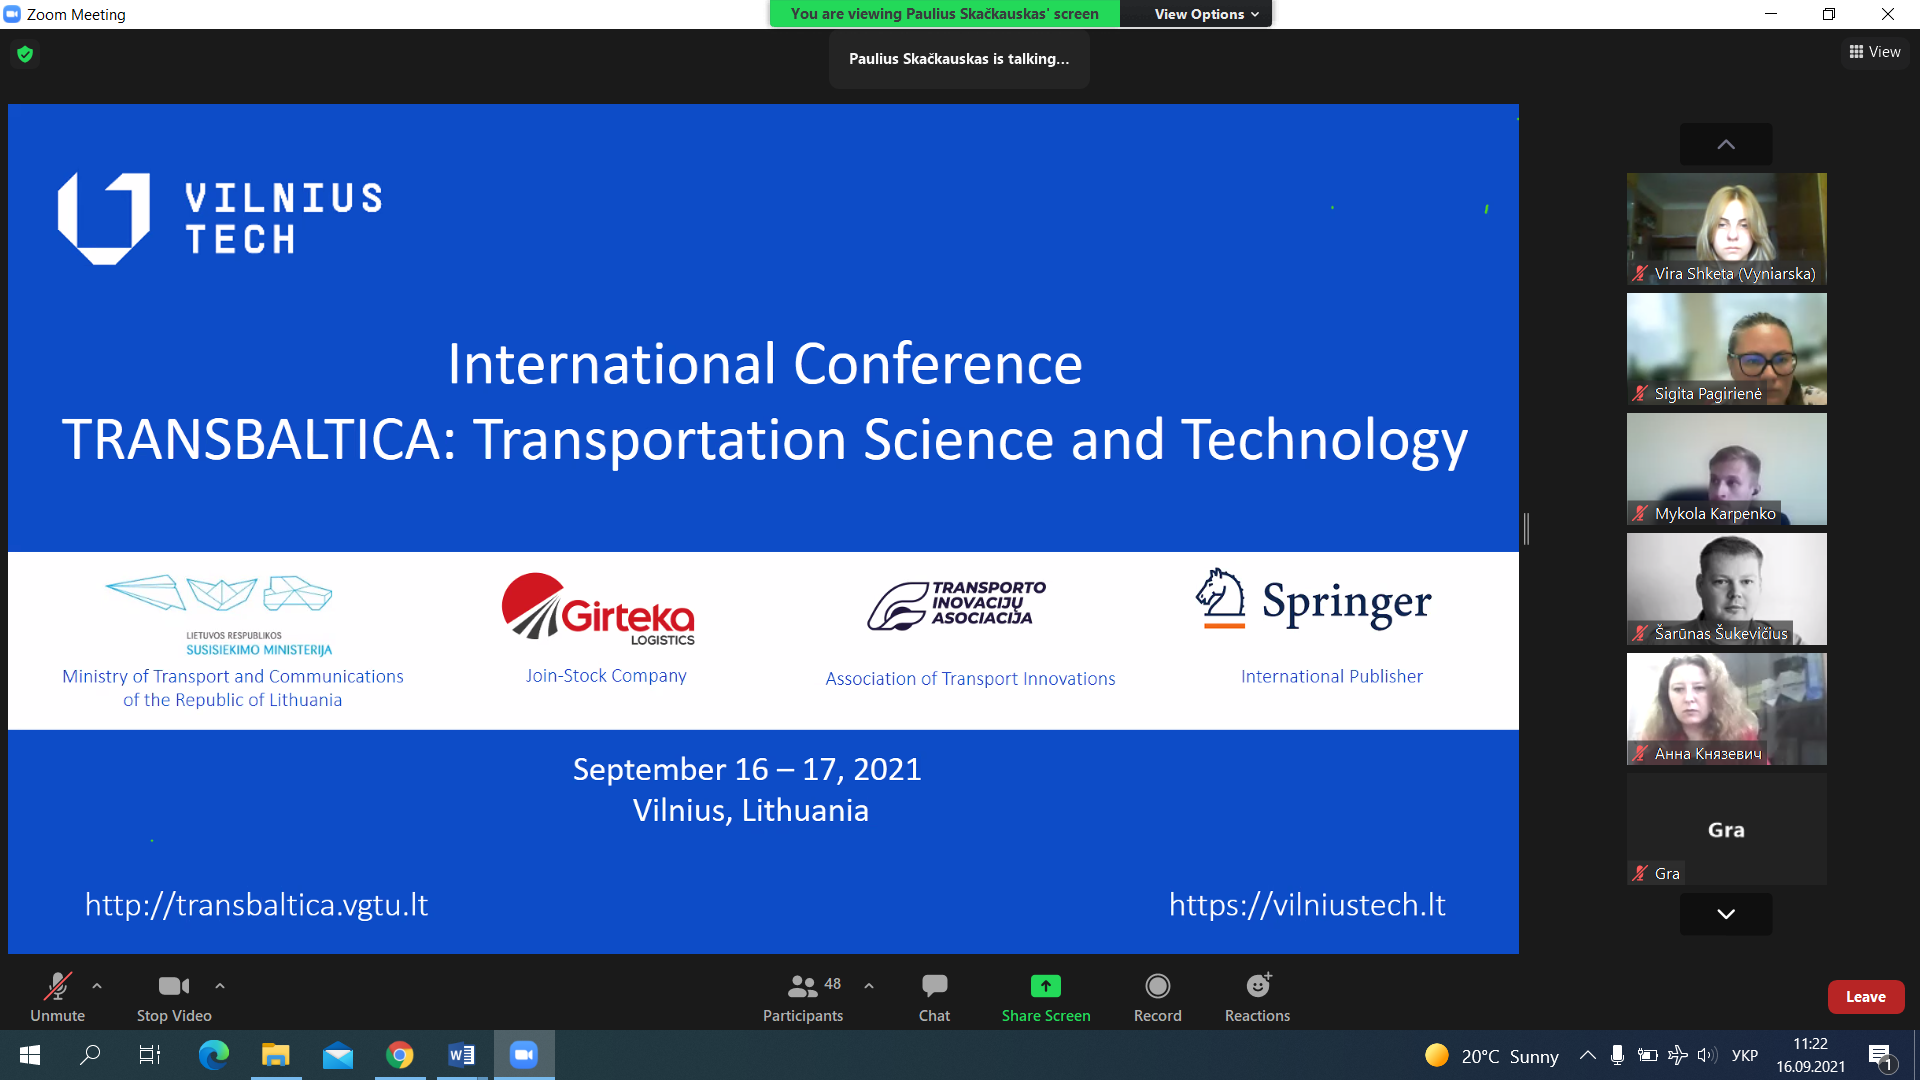This screenshot has height=1080, width=1920.
Task: Switch to Word from taskbar
Action: [x=462, y=1055]
